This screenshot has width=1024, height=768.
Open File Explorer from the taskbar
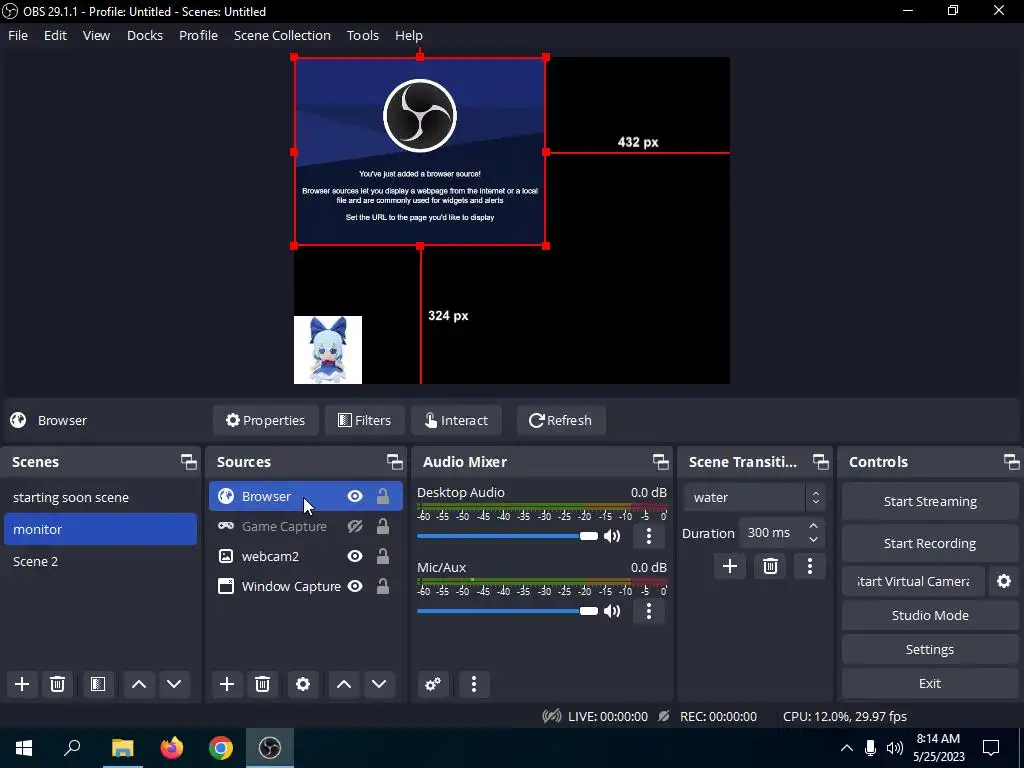(122, 748)
